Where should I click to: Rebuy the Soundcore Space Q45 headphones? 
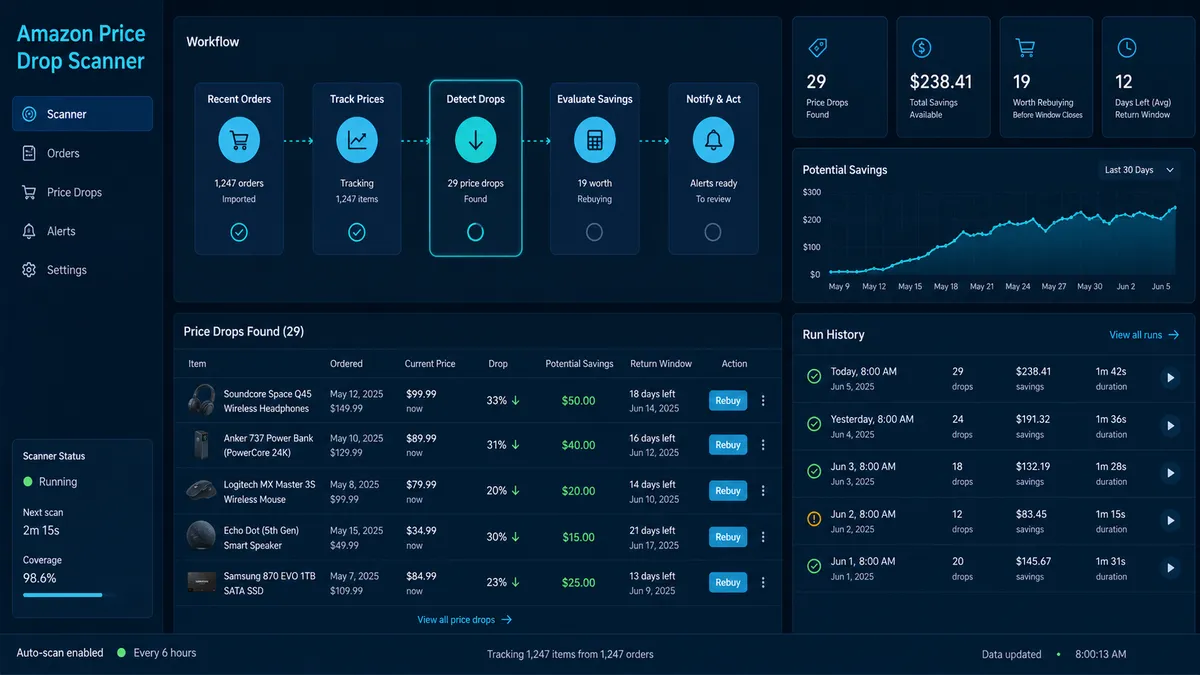pyautogui.click(x=728, y=400)
